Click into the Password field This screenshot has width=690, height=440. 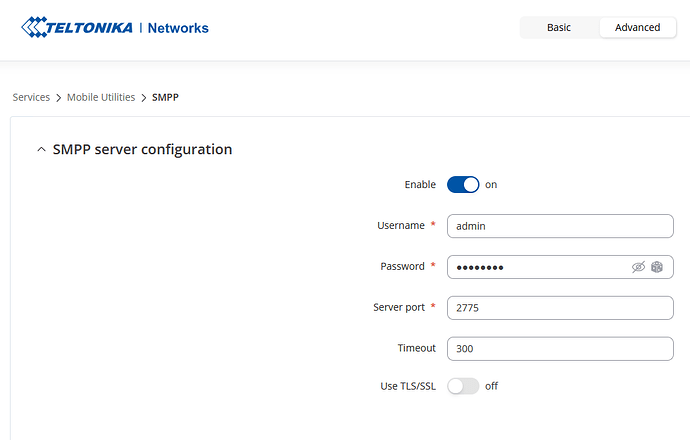coord(535,267)
